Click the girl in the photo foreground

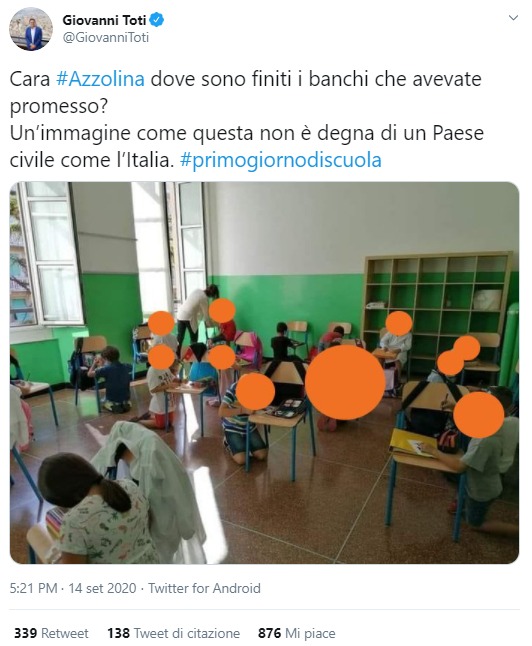tap(97, 509)
